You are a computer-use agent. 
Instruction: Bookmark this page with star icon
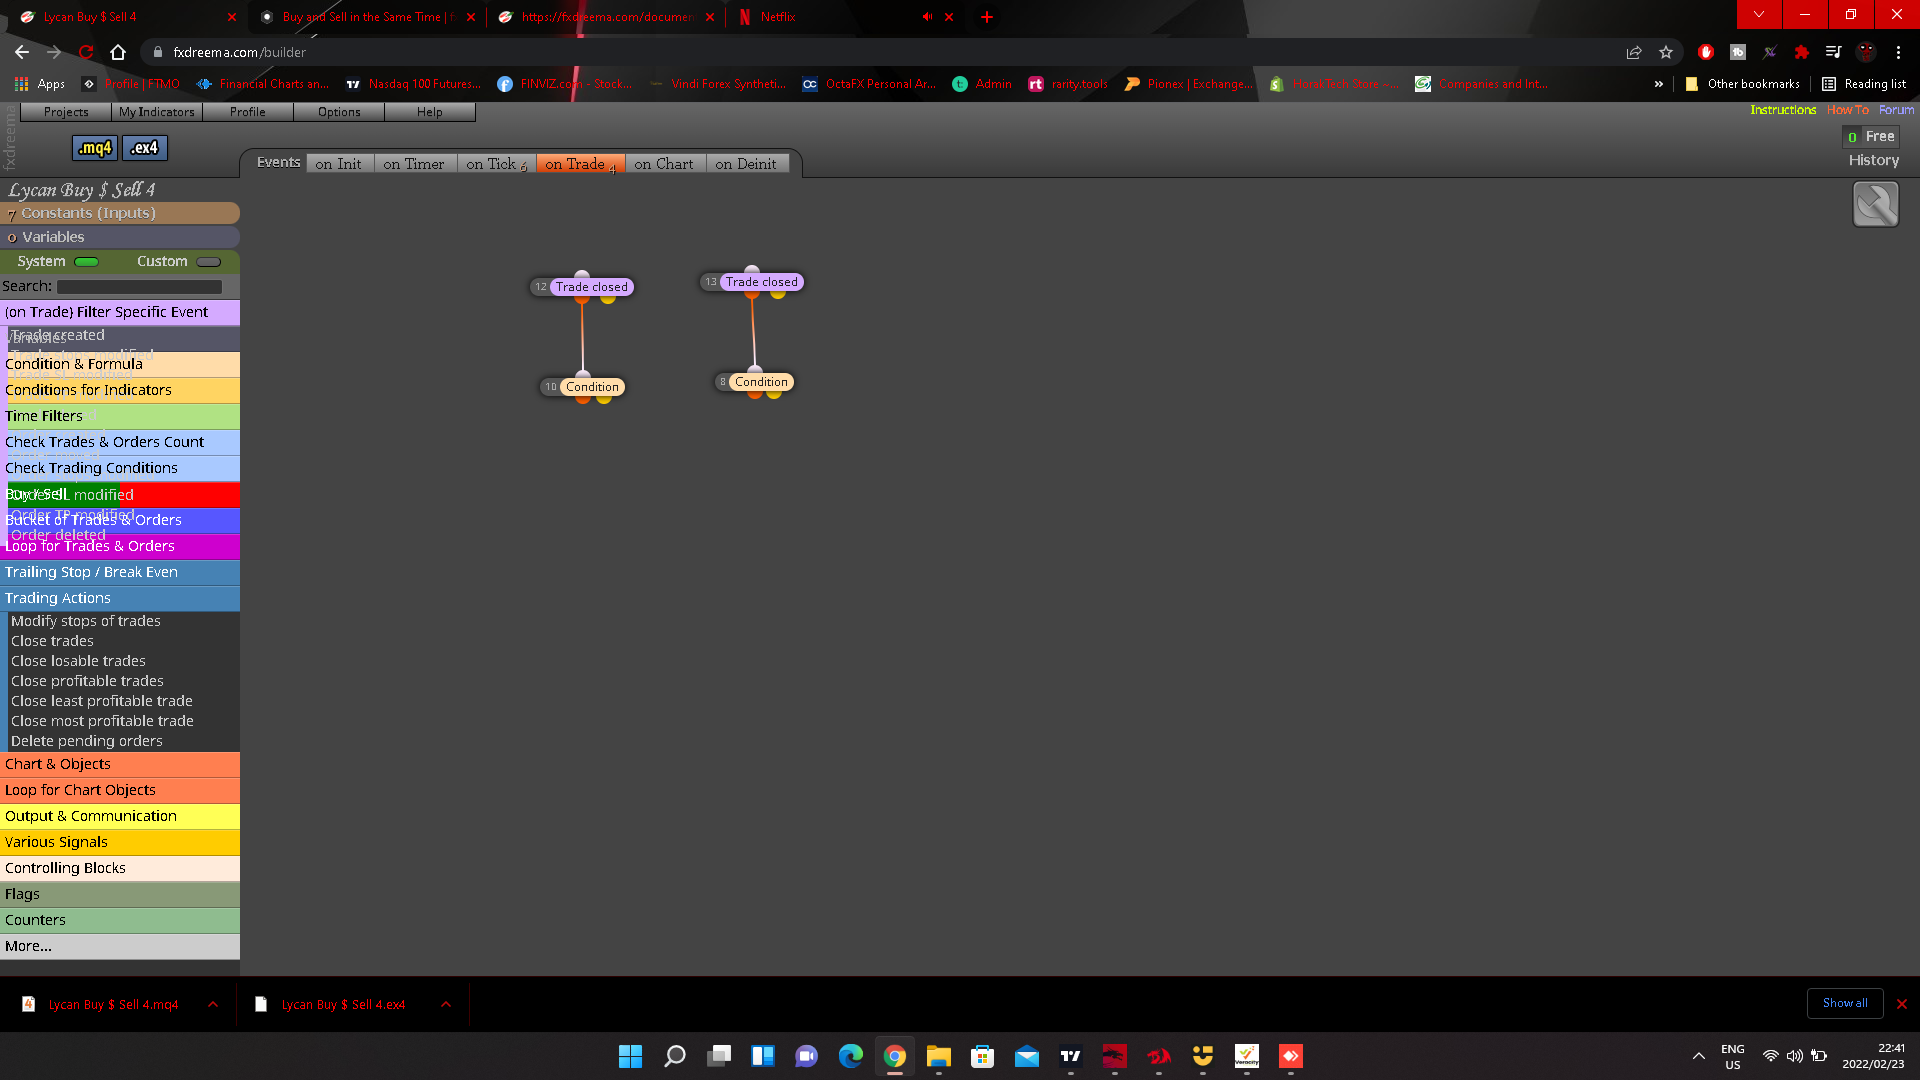tap(1666, 52)
